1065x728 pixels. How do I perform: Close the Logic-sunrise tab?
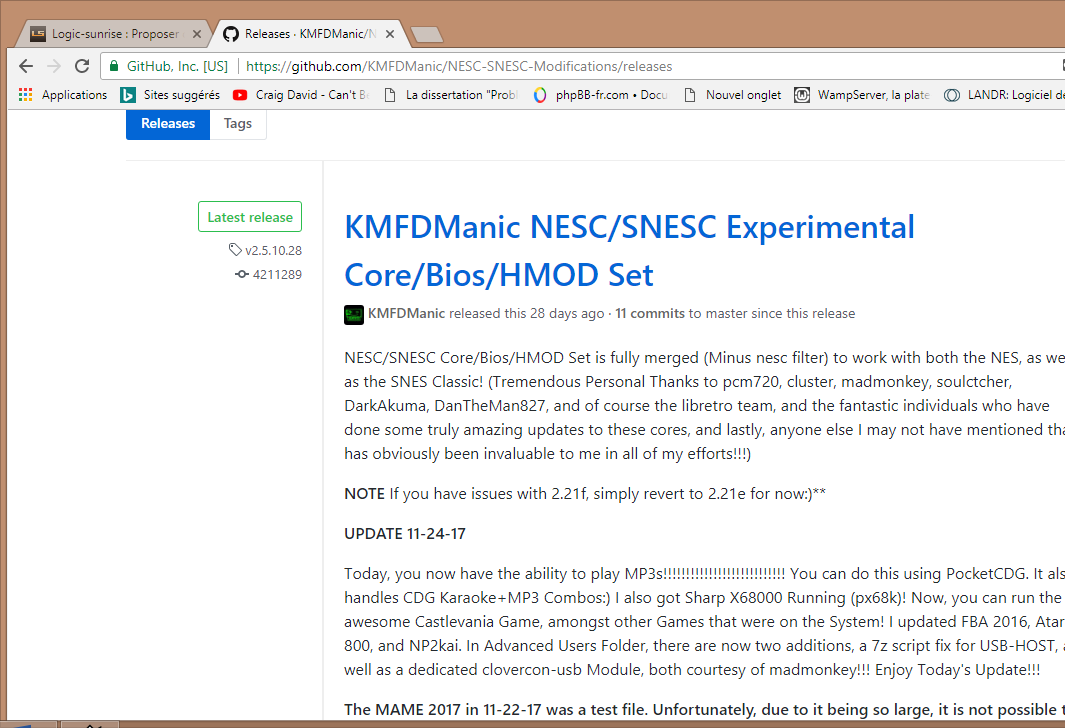pyautogui.click(x=197, y=34)
